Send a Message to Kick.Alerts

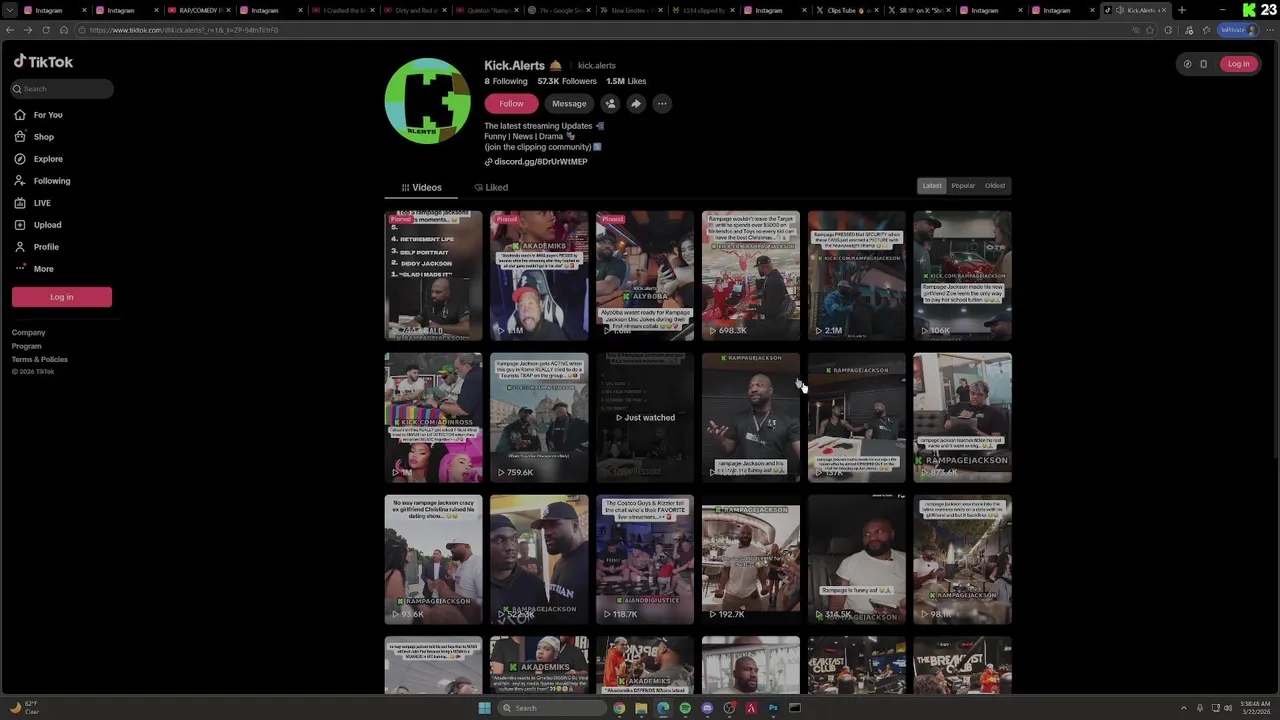tap(569, 104)
